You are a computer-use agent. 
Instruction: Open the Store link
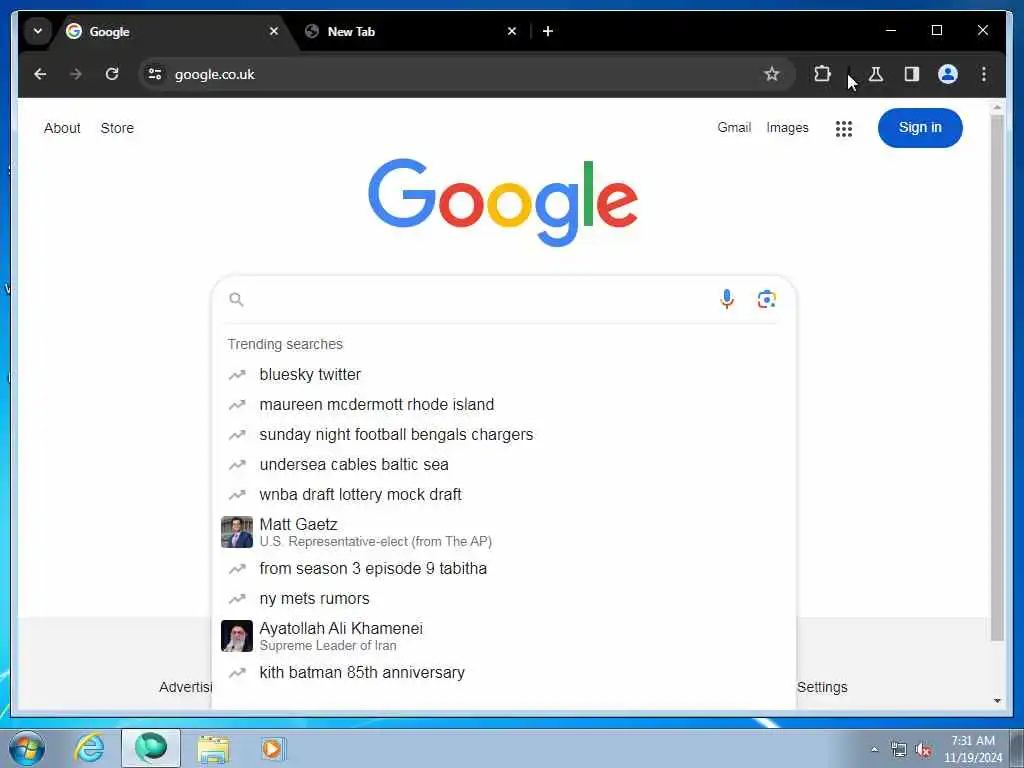118,128
